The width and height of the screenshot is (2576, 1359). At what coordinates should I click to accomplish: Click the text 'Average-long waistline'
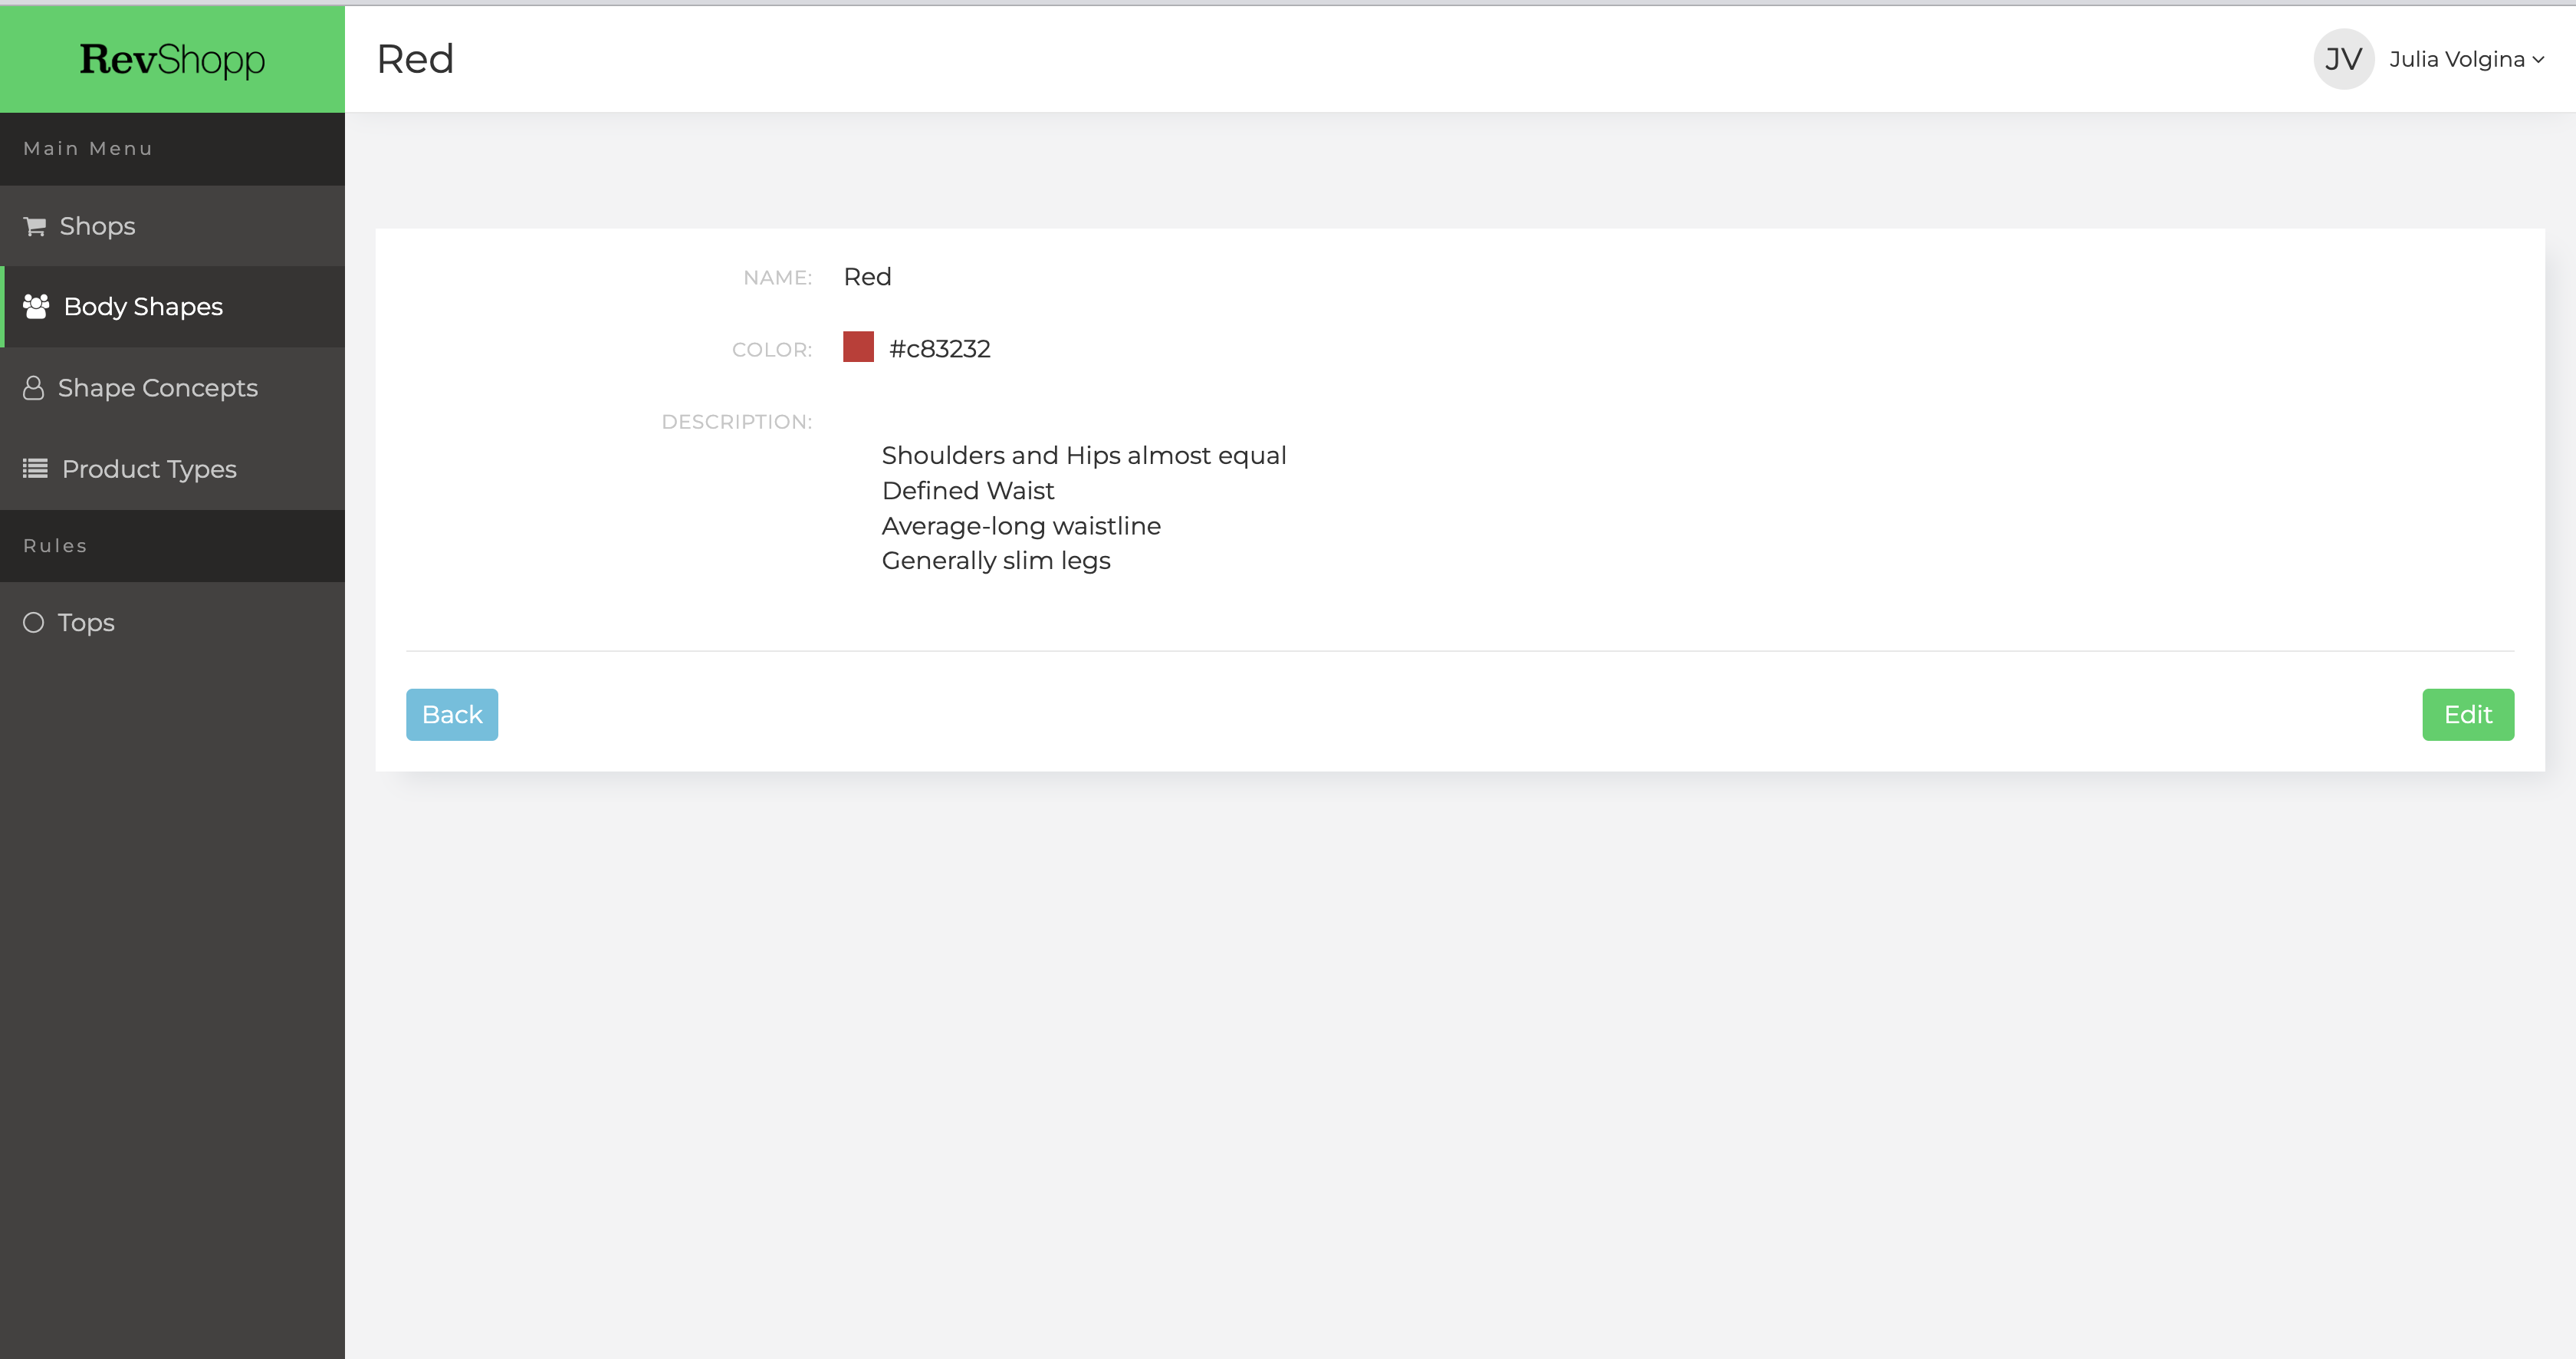coord(1021,526)
